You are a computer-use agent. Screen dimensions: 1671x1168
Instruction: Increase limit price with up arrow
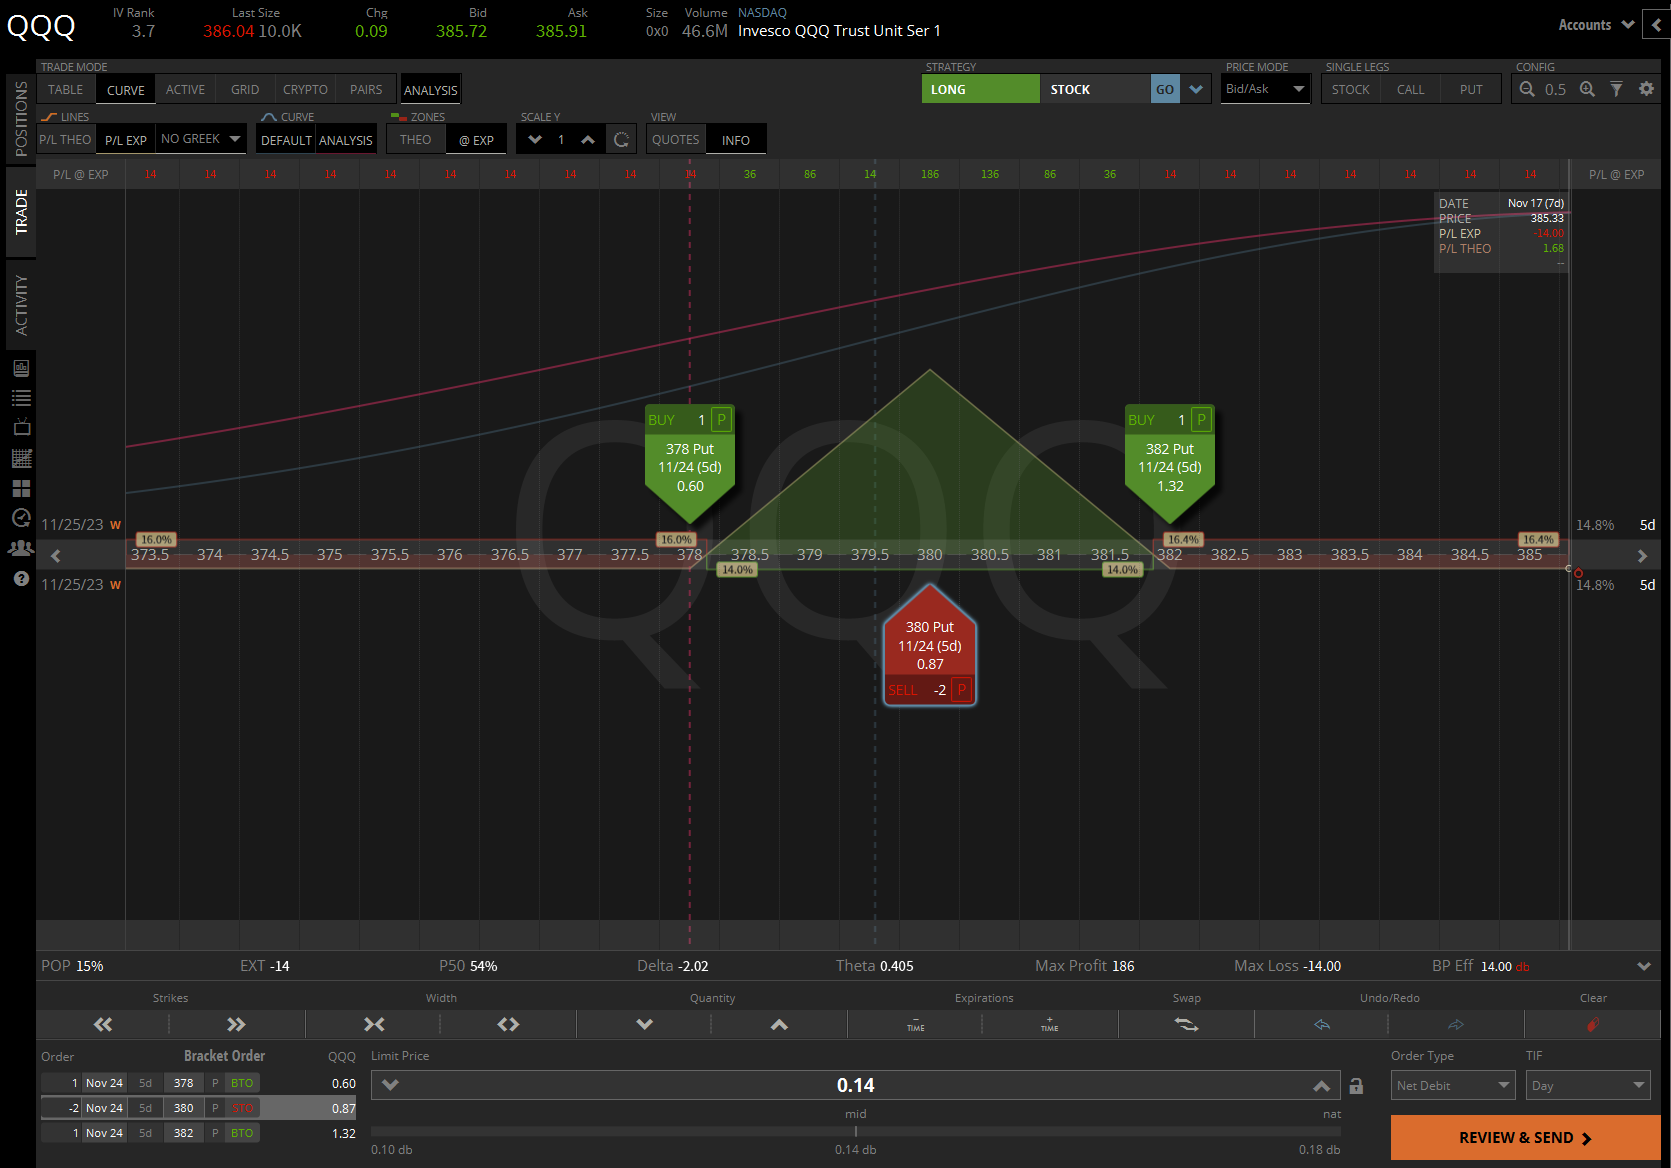1322,1085
